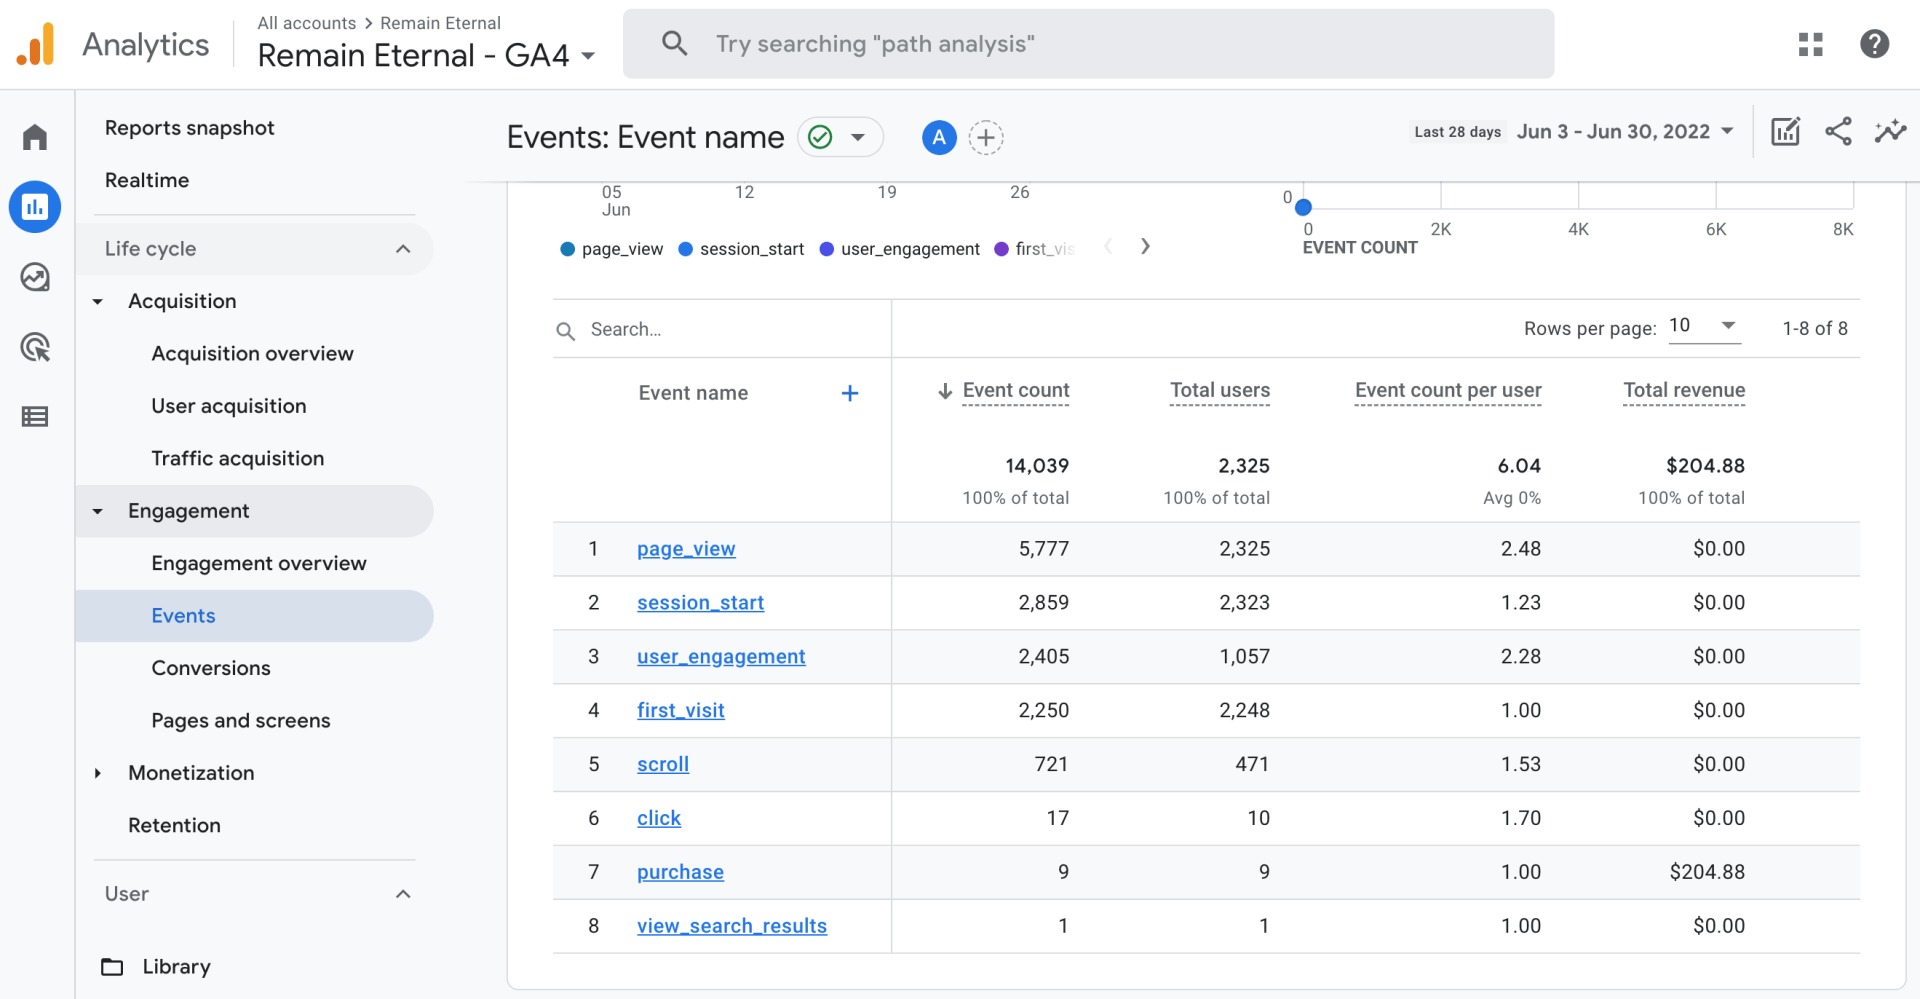Open the Configure icon in left rail
Image resolution: width=1920 pixels, height=999 pixels.
[x=35, y=417]
